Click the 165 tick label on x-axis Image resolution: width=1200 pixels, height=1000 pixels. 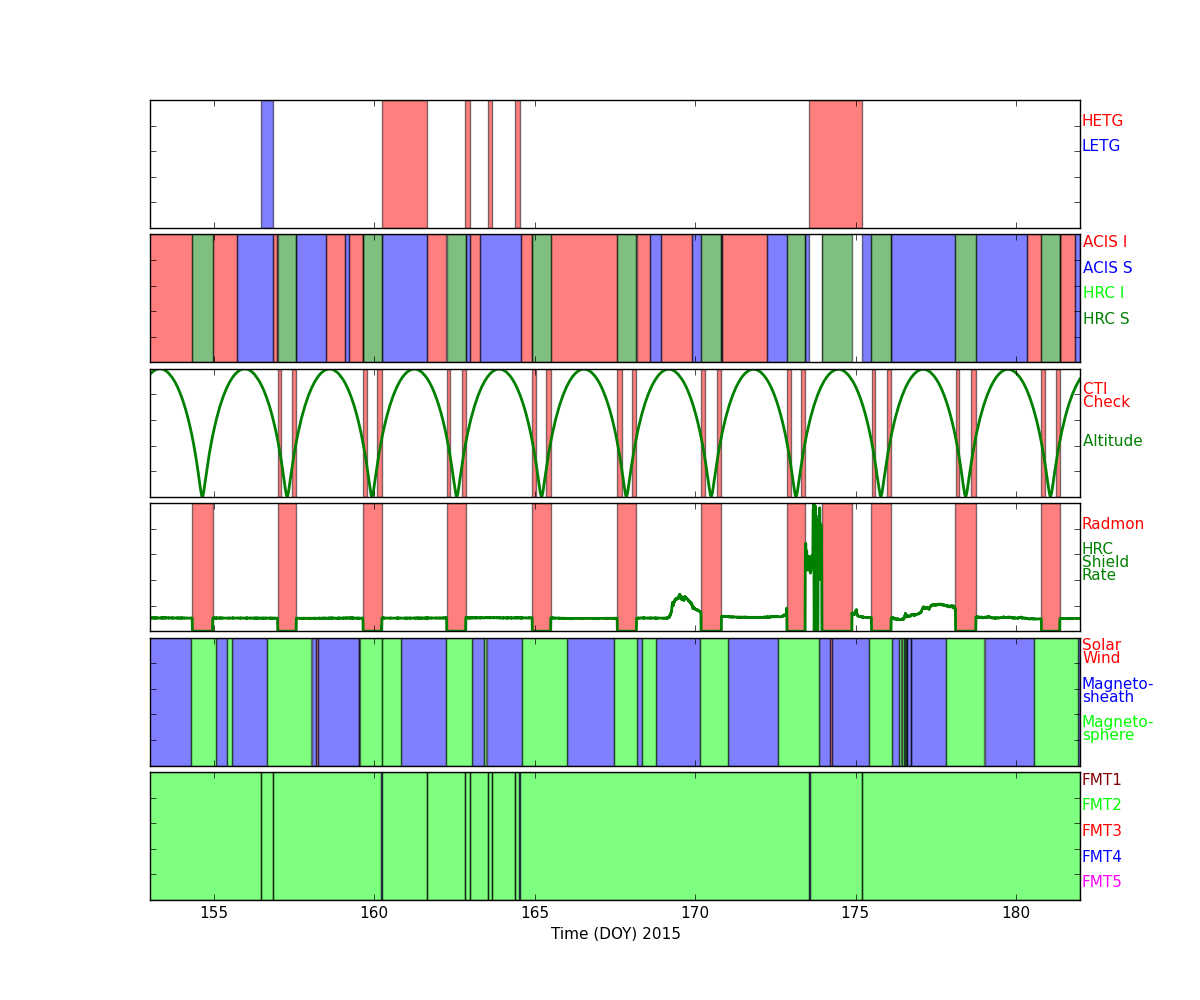[535, 913]
